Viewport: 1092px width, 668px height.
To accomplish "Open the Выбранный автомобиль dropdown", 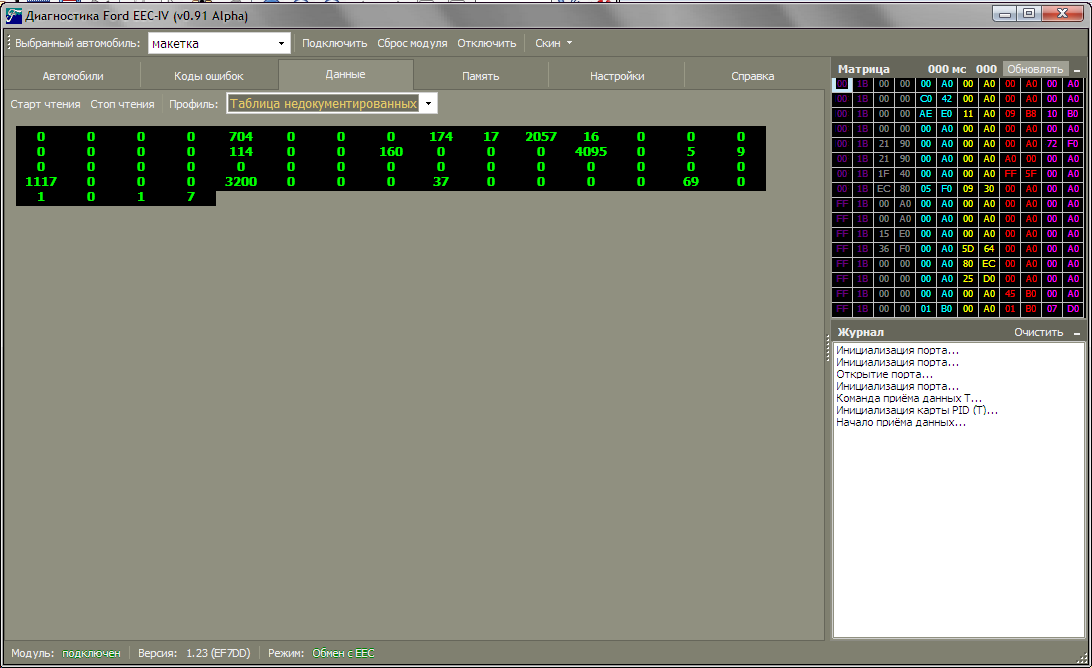I will pos(282,43).
